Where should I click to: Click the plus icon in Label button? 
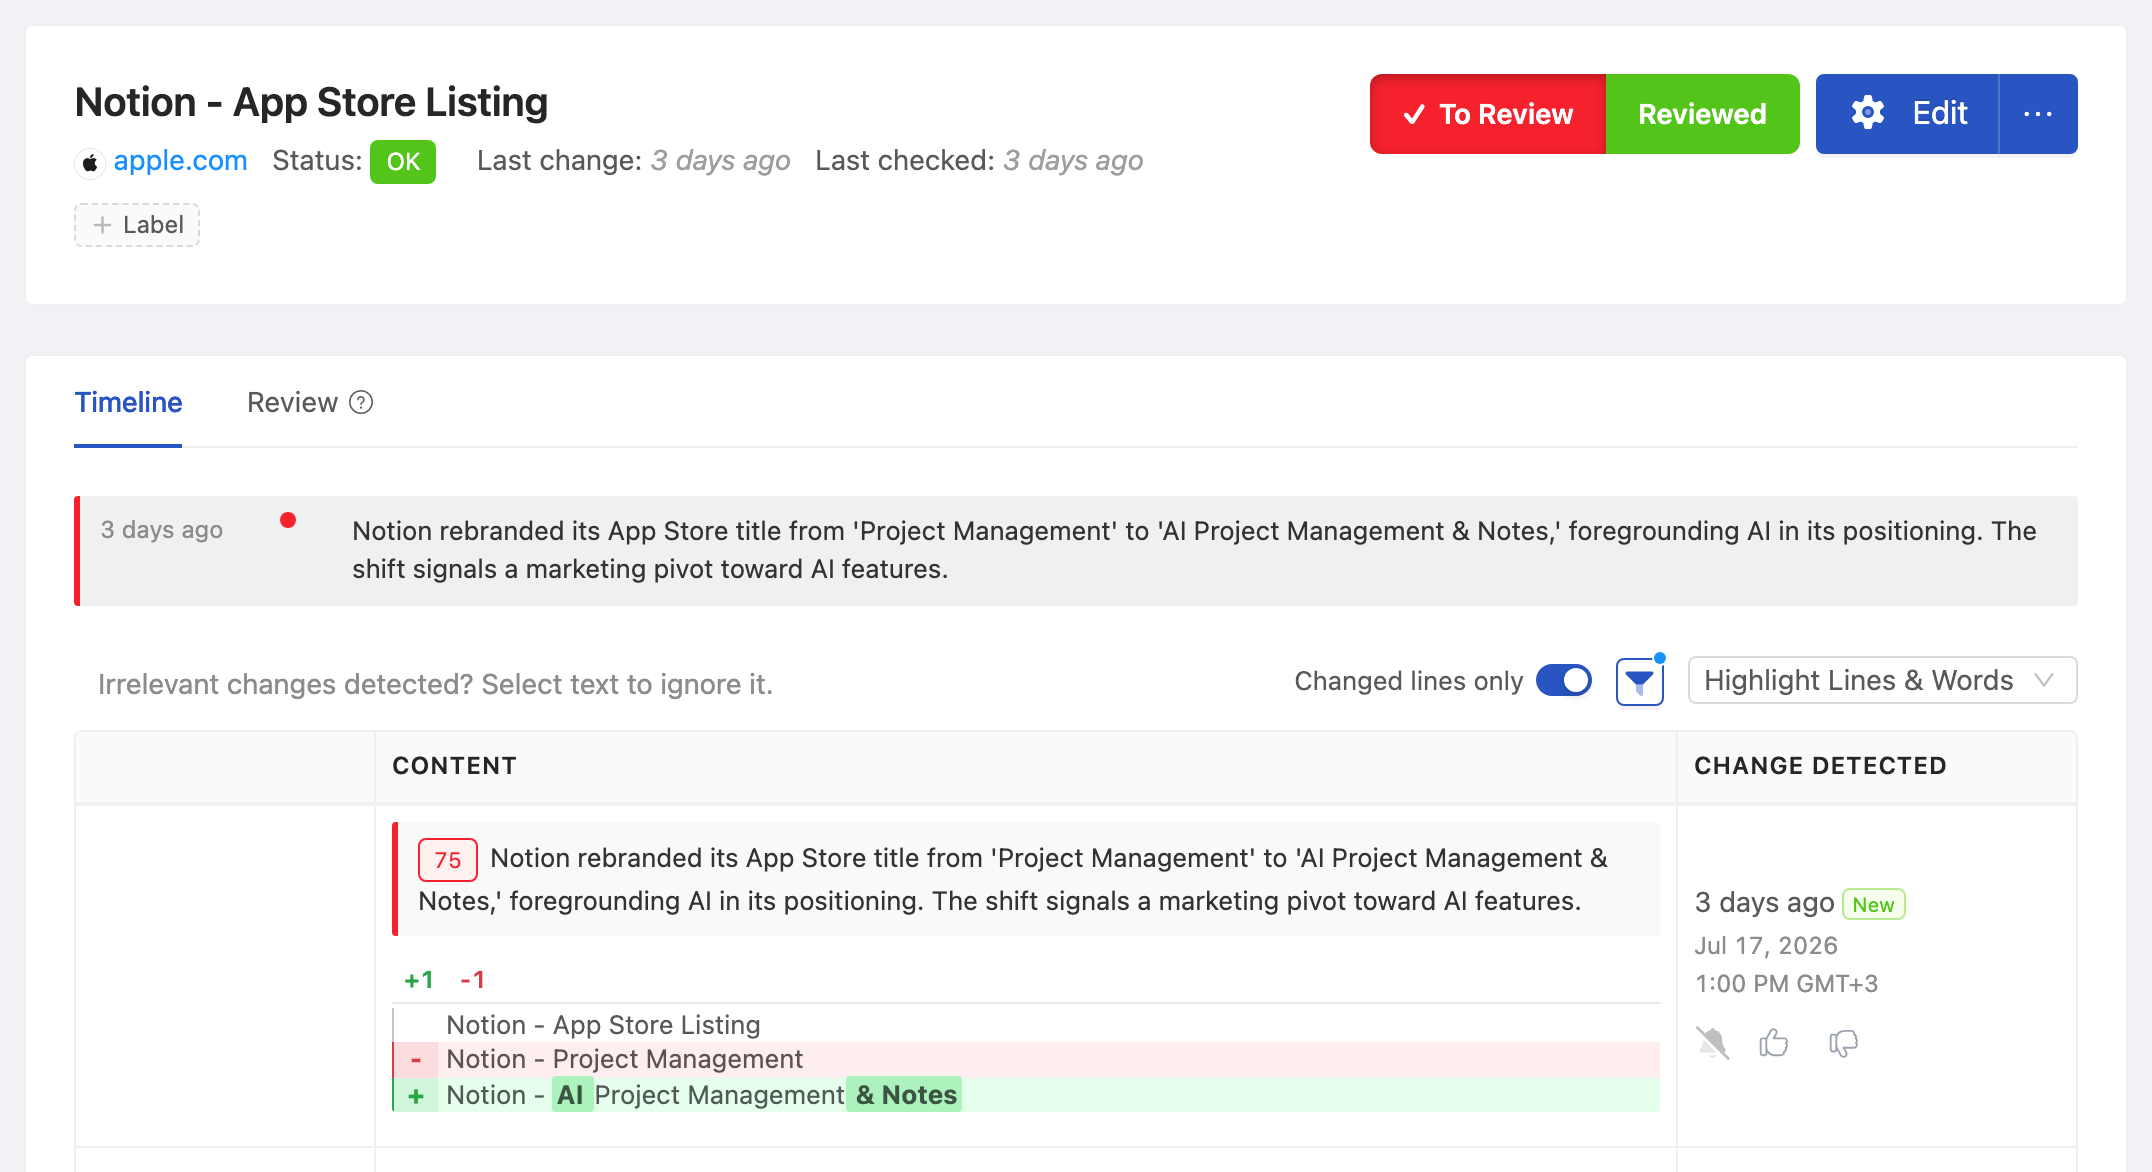(x=102, y=225)
